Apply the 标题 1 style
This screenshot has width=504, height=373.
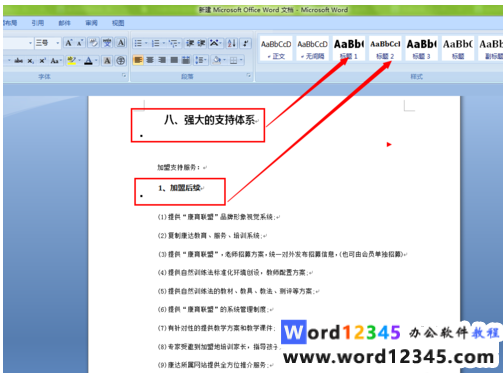coord(349,49)
